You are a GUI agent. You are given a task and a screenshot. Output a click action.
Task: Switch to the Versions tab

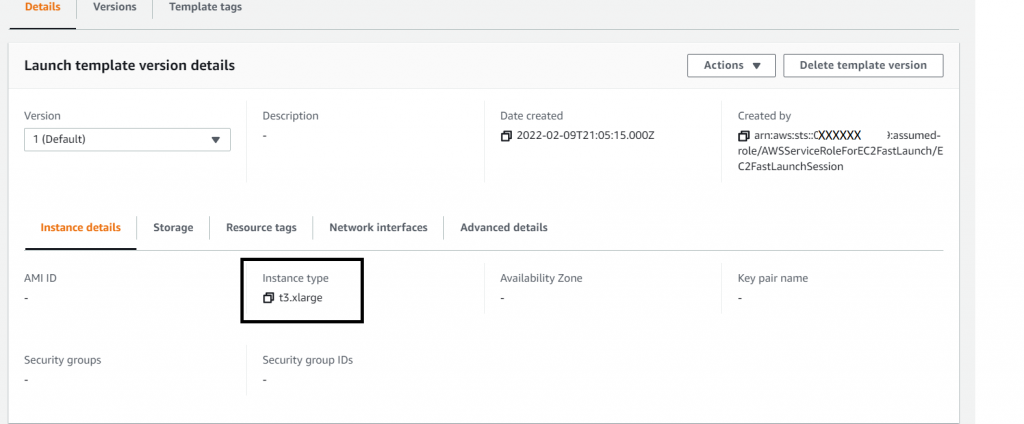115,7
